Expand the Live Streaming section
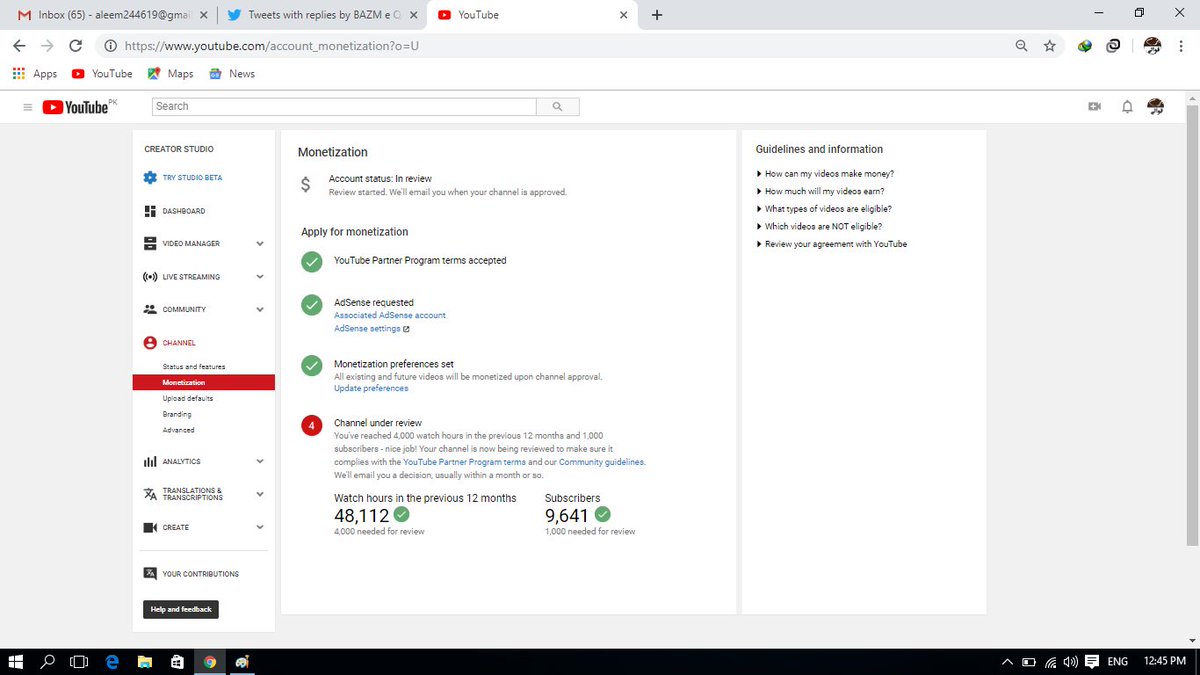 pos(260,277)
